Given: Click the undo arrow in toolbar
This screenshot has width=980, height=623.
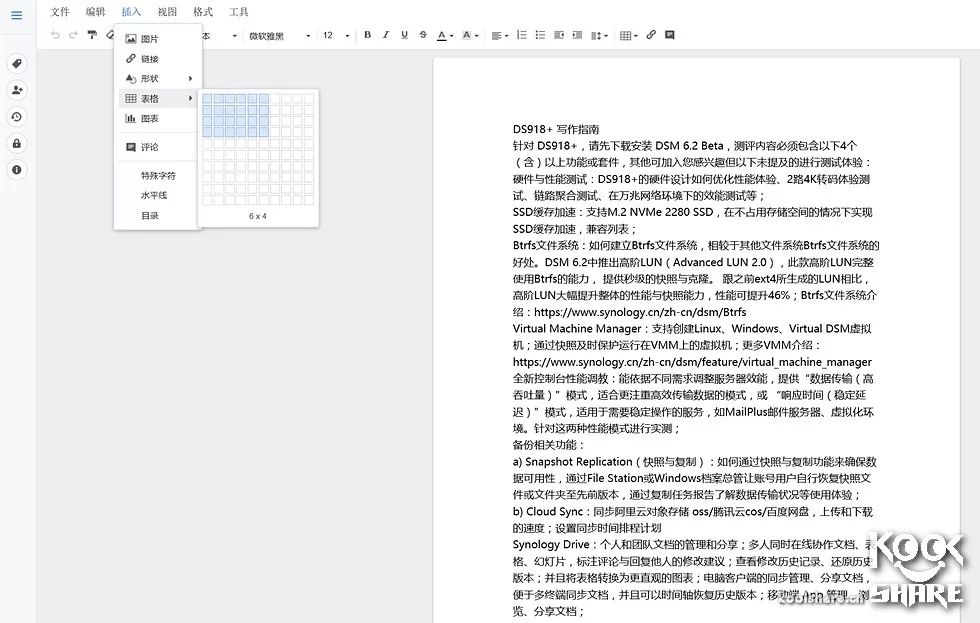Looking at the screenshot, I should pos(56,35).
